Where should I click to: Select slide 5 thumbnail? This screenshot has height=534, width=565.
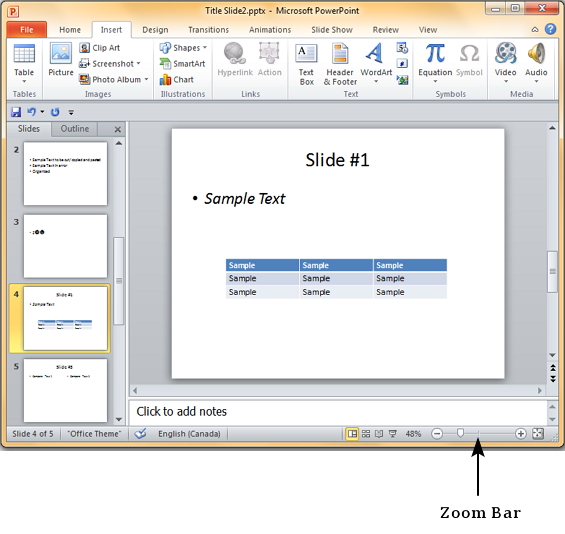65,390
